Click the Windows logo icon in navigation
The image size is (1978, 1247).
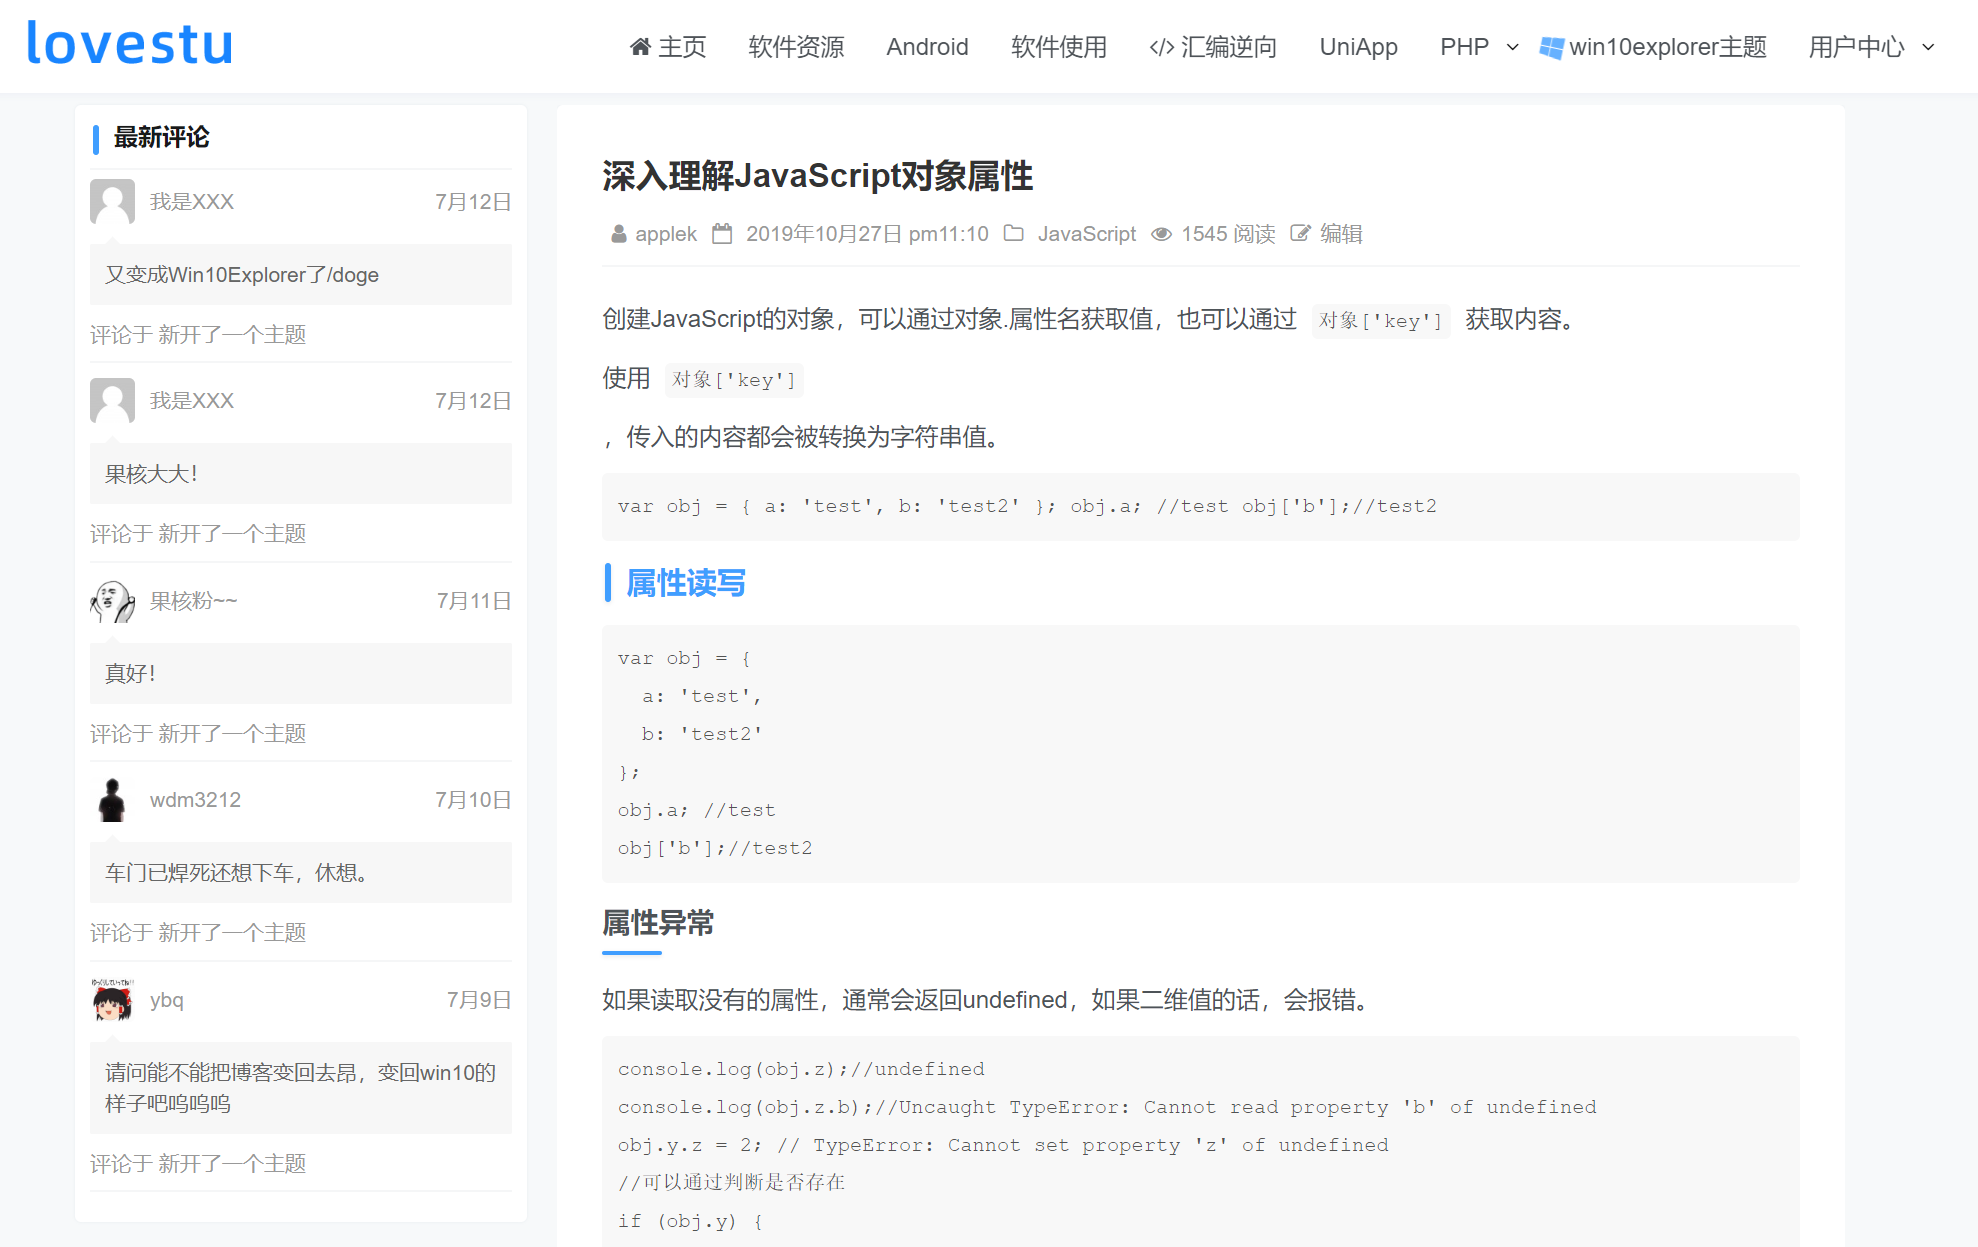point(1551,47)
